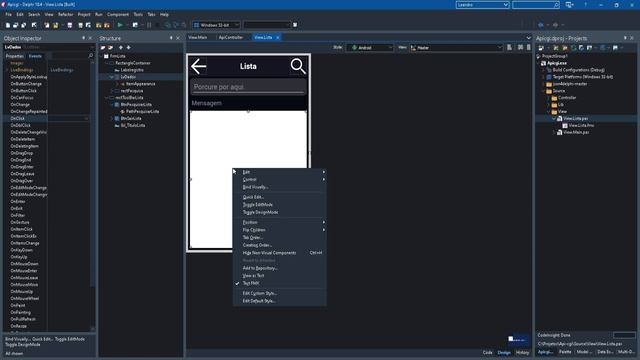Click the help question mark in title bar
Screen dimensions: 640x360
click(x=585, y=4)
